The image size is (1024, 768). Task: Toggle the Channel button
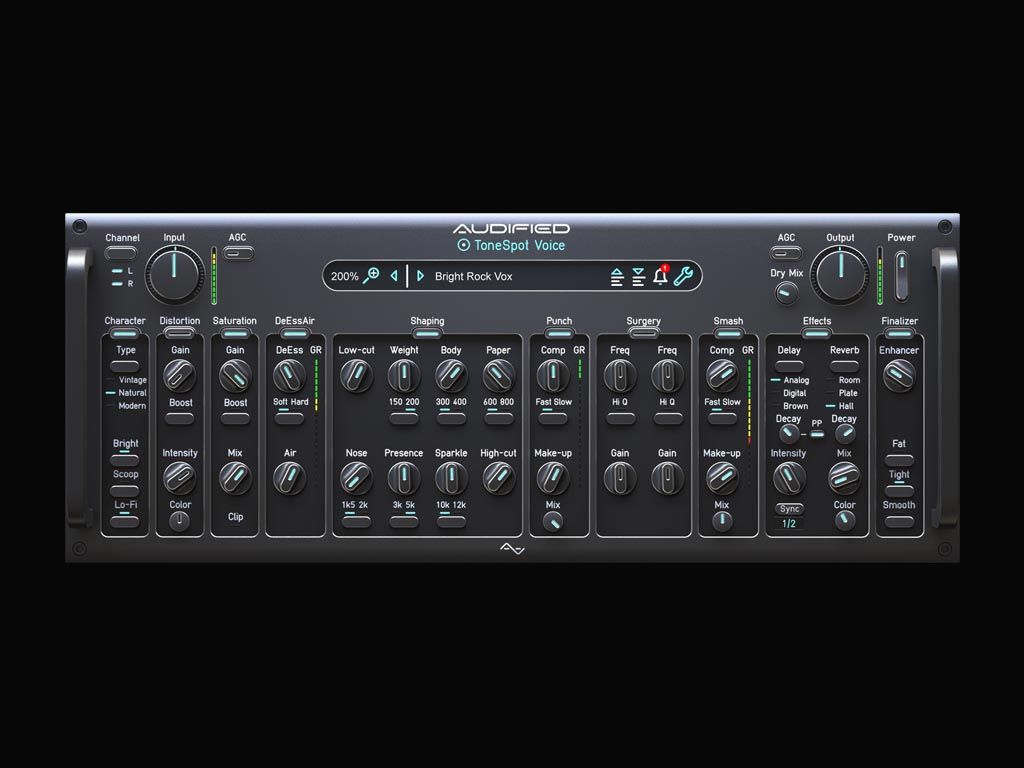pyautogui.click(x=121, y=253)
